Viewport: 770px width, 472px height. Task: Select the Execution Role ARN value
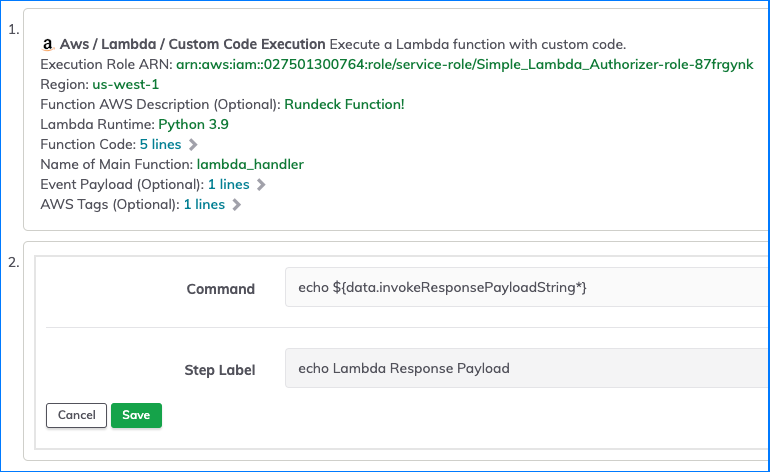point(465,64)
